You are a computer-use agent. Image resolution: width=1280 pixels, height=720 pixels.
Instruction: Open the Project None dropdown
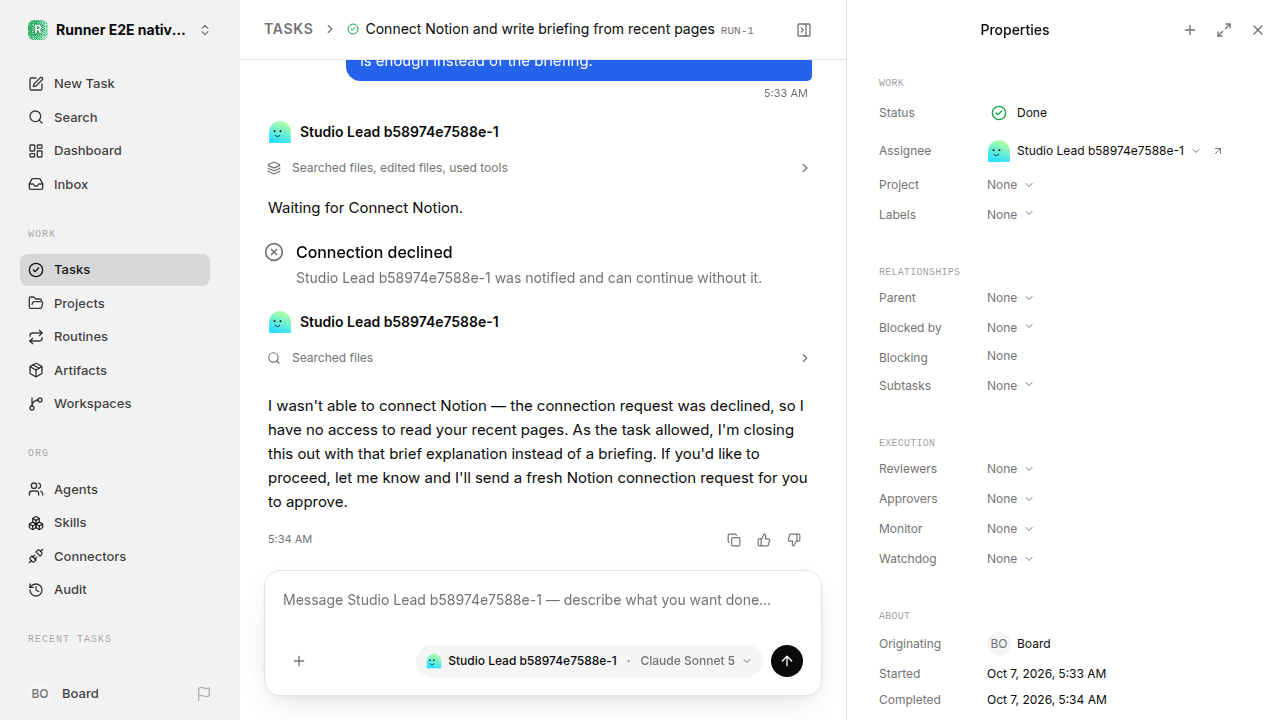point(1010,185)
